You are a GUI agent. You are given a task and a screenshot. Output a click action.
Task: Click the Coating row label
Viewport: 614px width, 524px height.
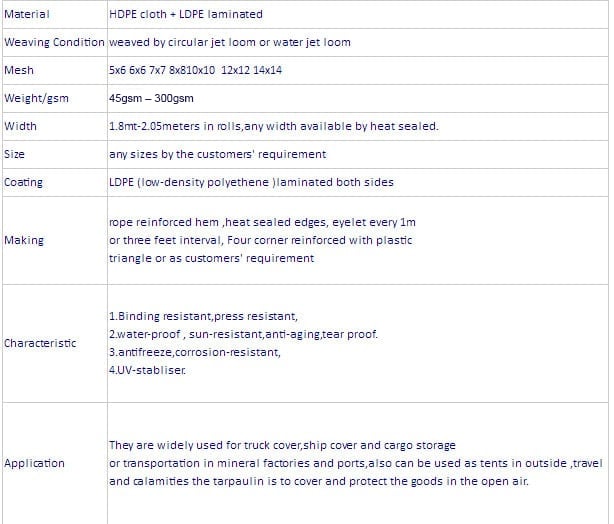[23, 182]
